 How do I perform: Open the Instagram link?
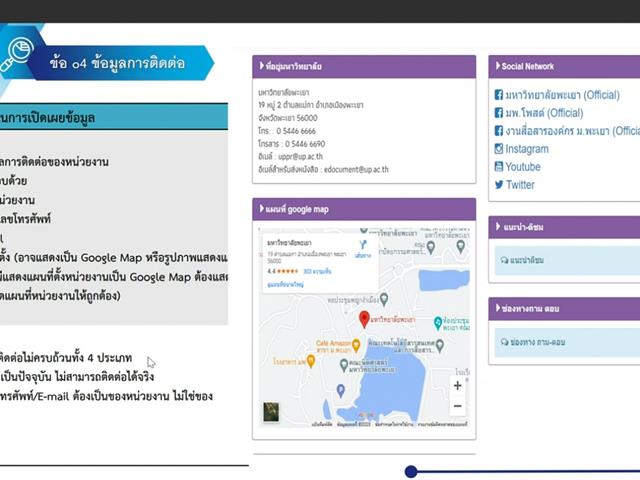(x=527, y=149)
